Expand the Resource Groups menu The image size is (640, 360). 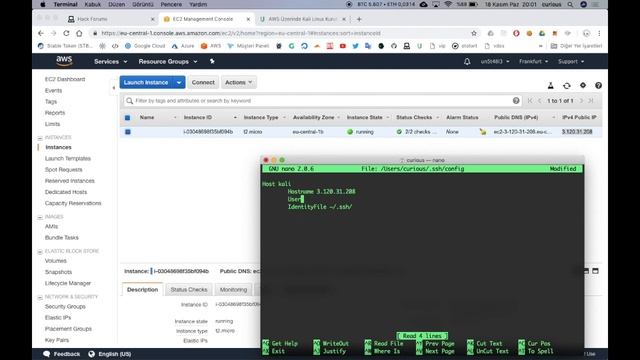pyautogui.click(x=168, y=62)
